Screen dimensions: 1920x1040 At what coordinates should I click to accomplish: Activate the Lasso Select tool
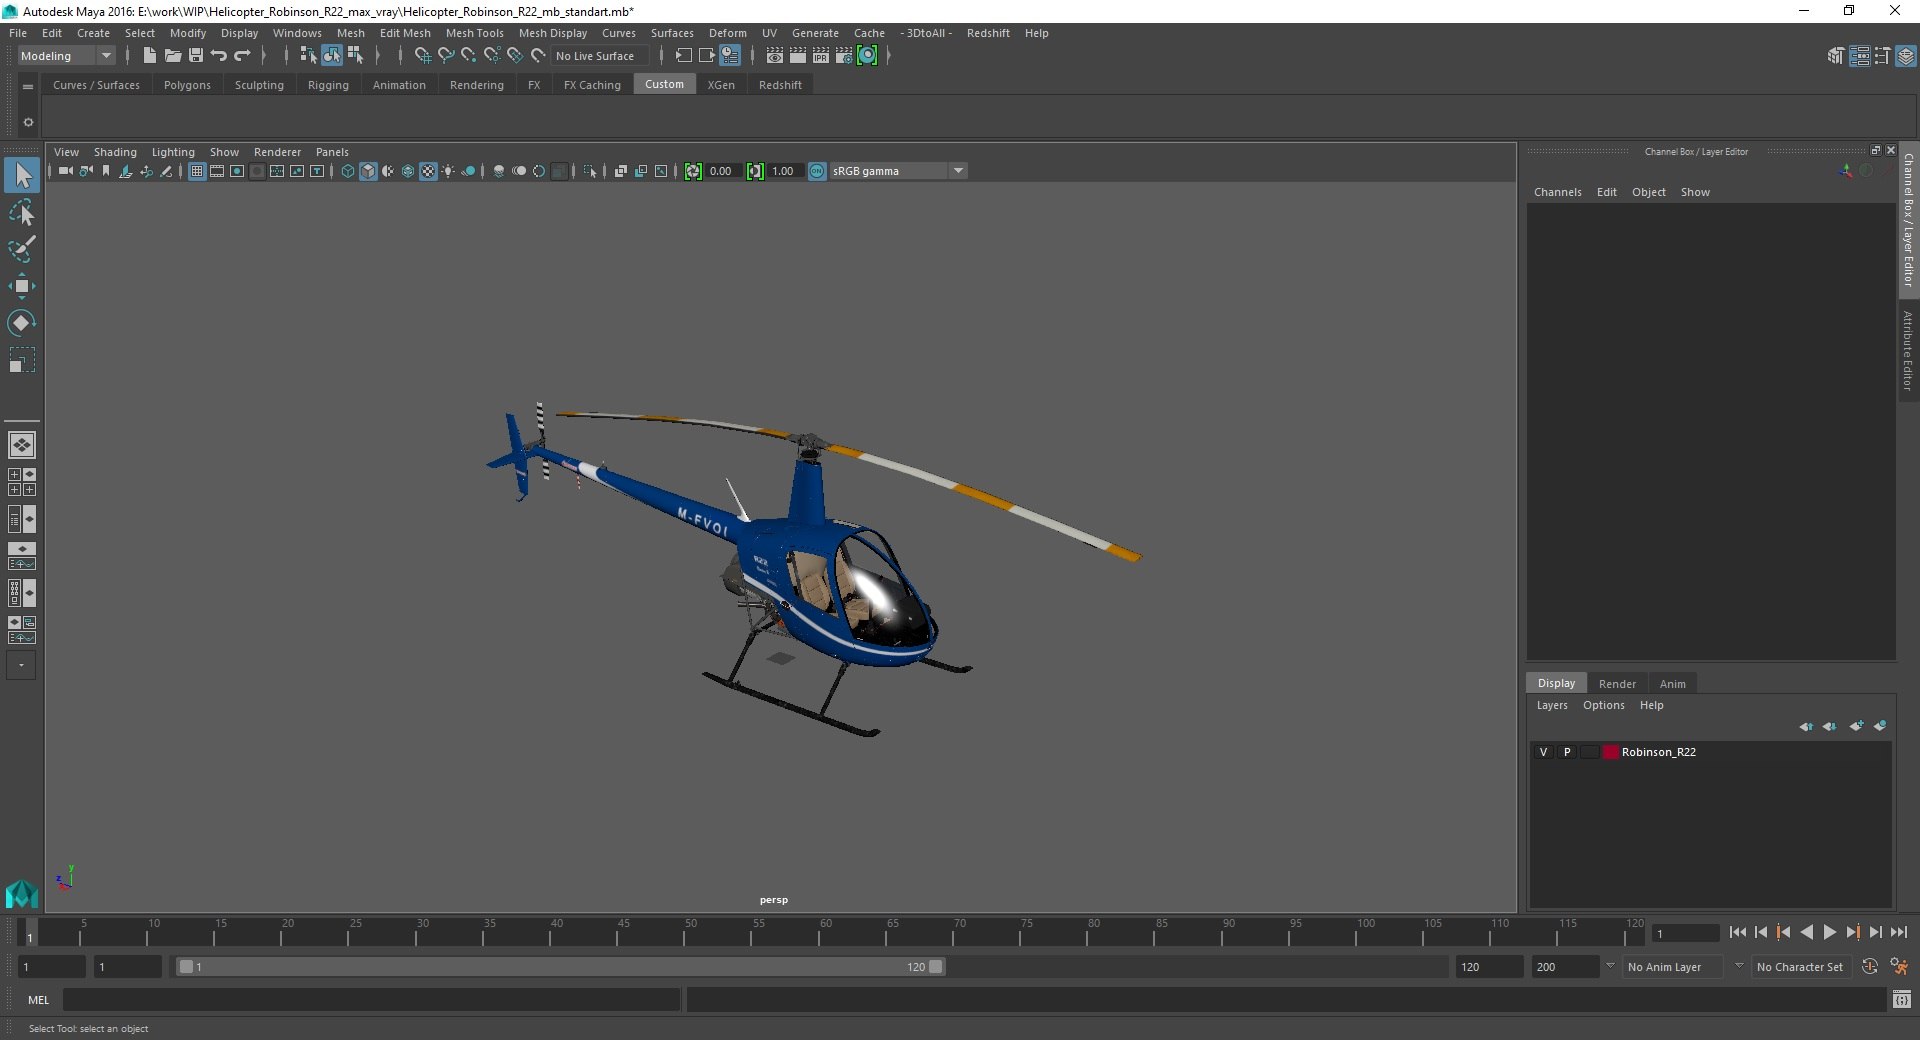[x=22, y=212]
